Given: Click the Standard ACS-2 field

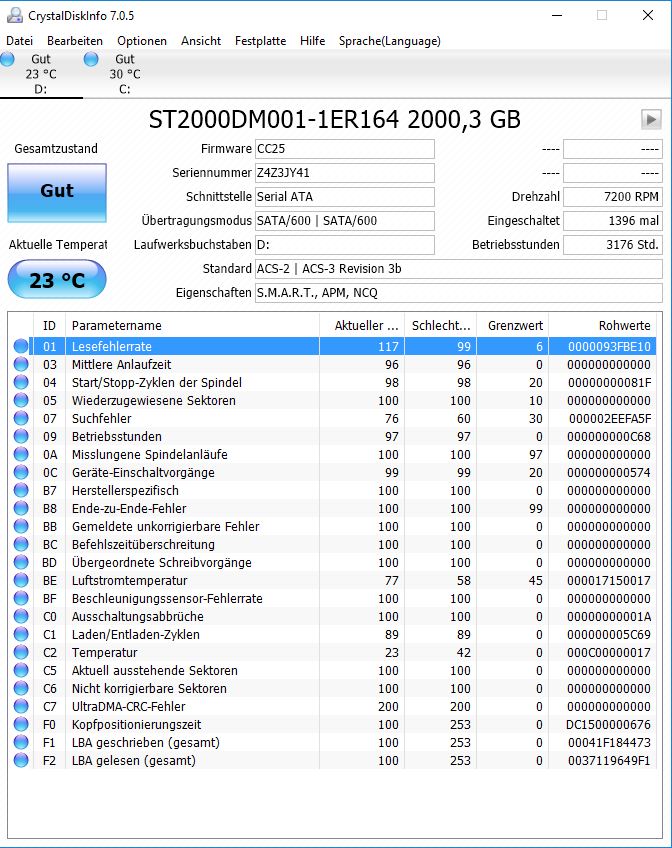Looking at the screenshot, I should point(458,269).
